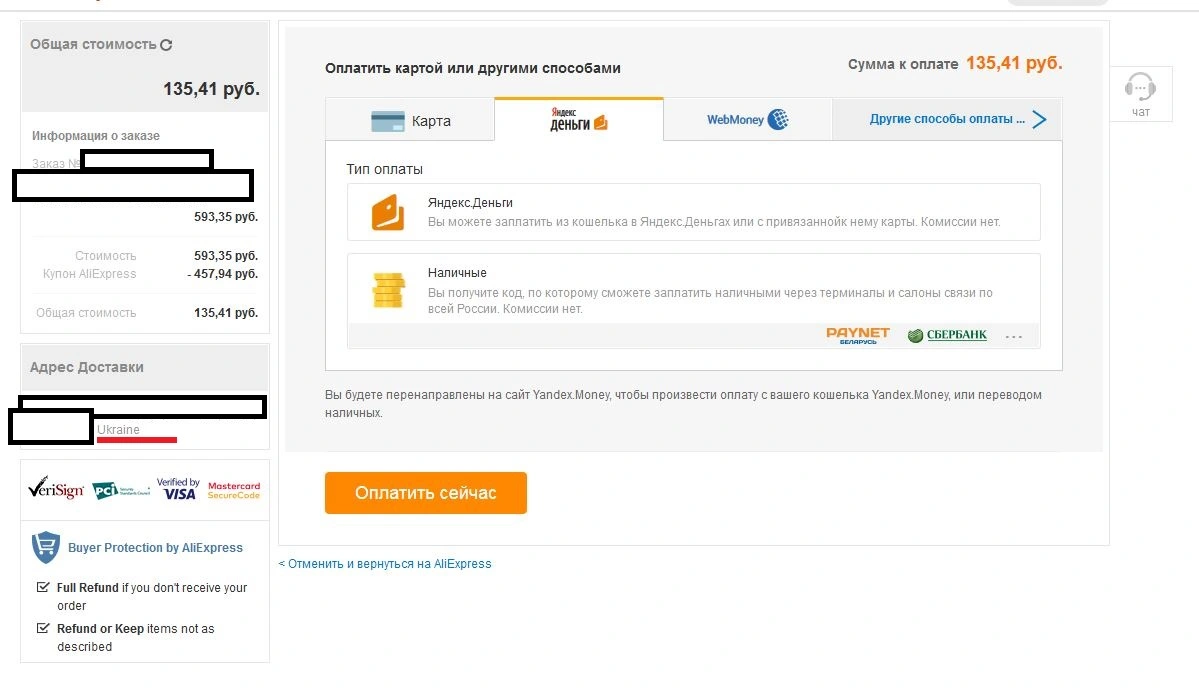Open the Другие способы оплаты tab
1199x696 pixels.
947,119
